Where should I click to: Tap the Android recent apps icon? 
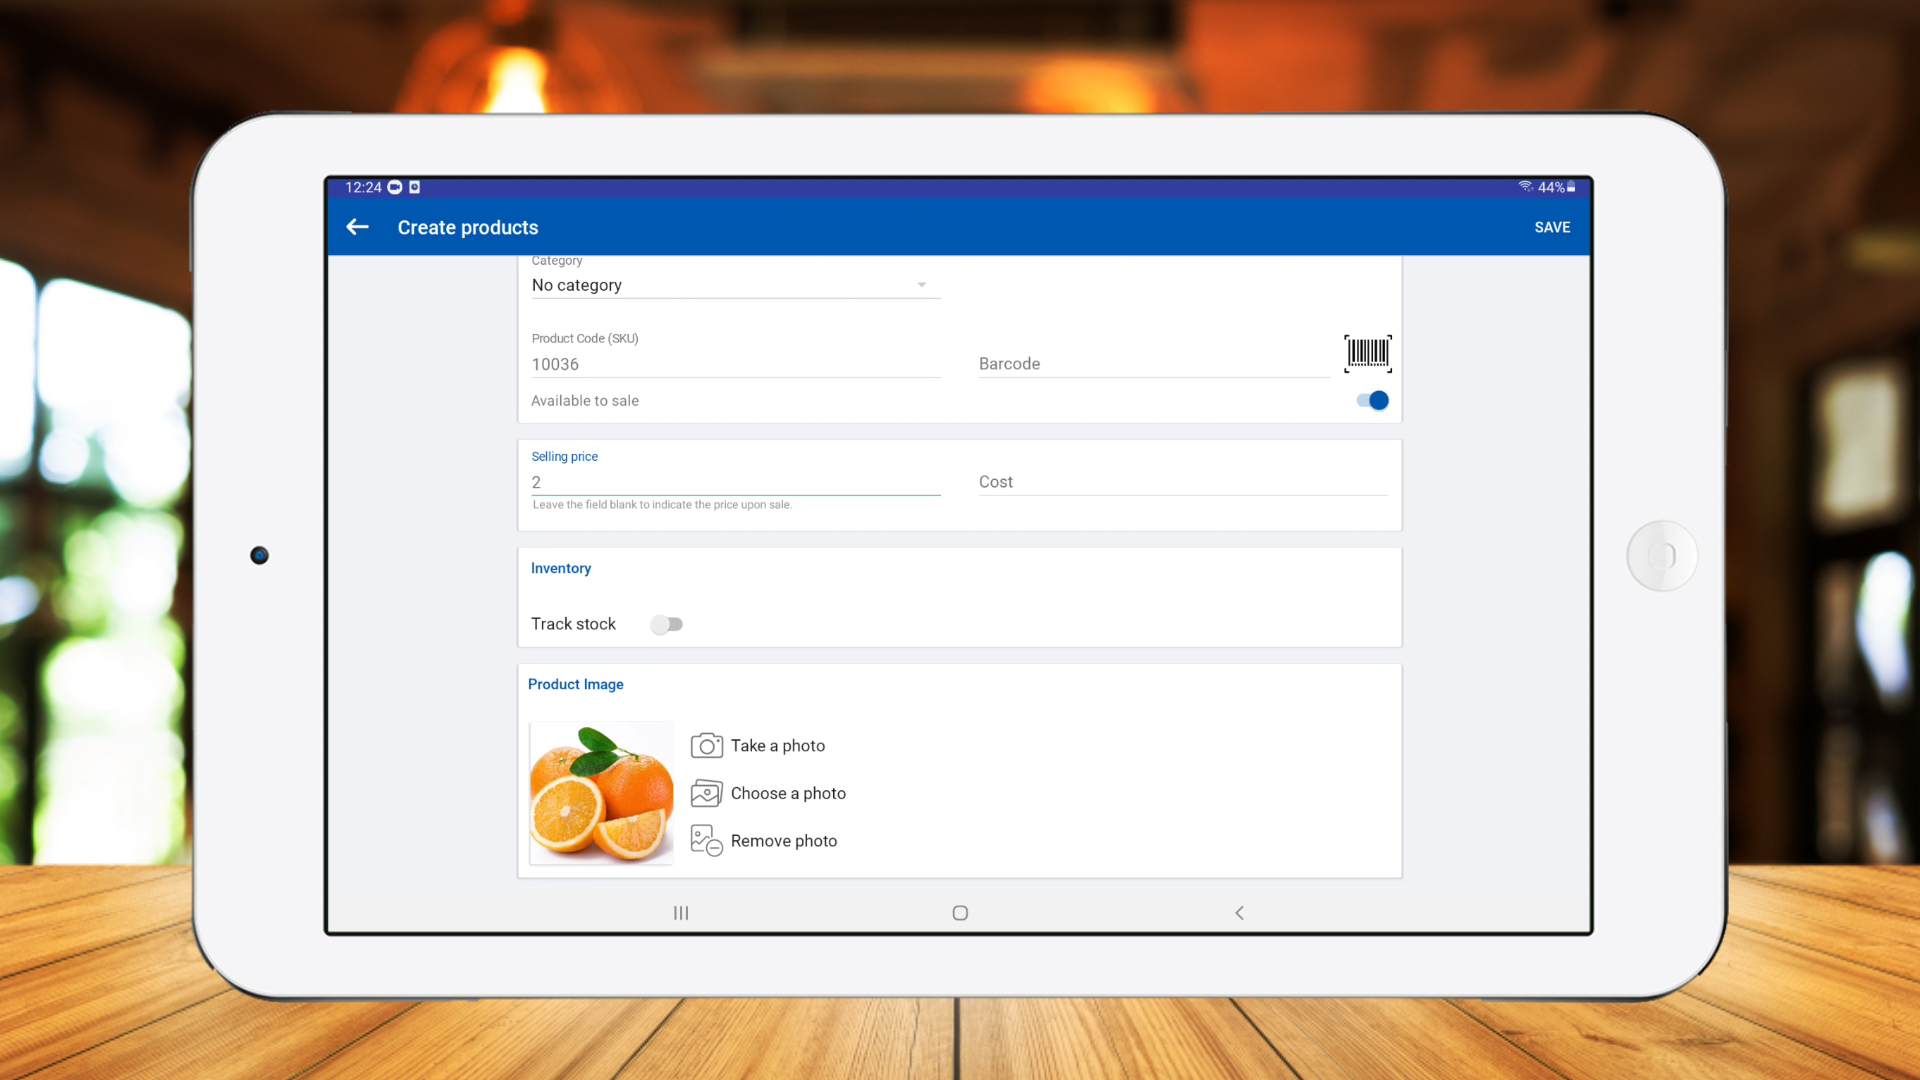coord(681,913)
